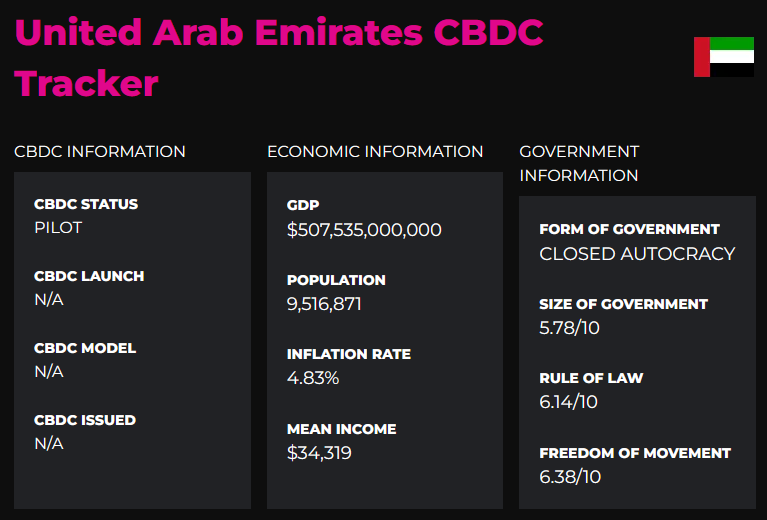
Task: Click the CBDC STATUS label
Action: [x=86, y=204]
